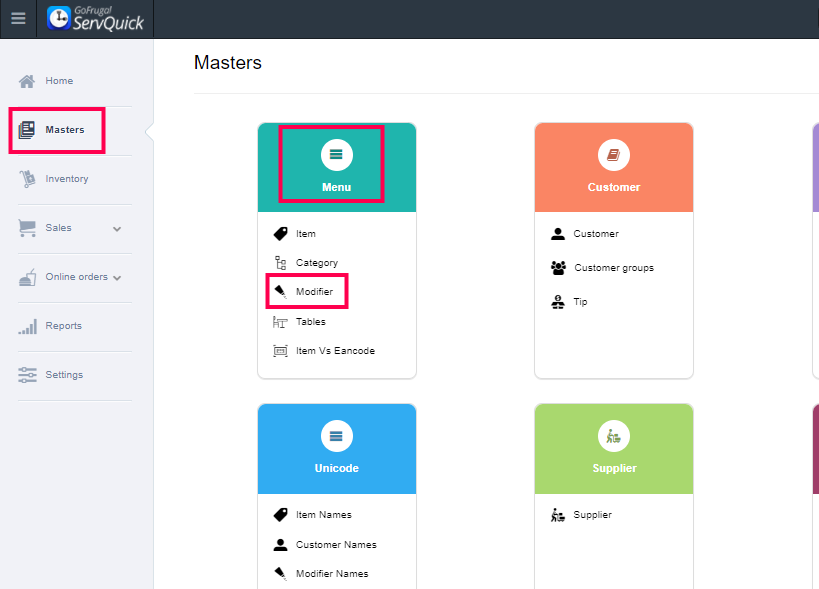Click the Sales cart icon
819x589 pixels.
27,228
